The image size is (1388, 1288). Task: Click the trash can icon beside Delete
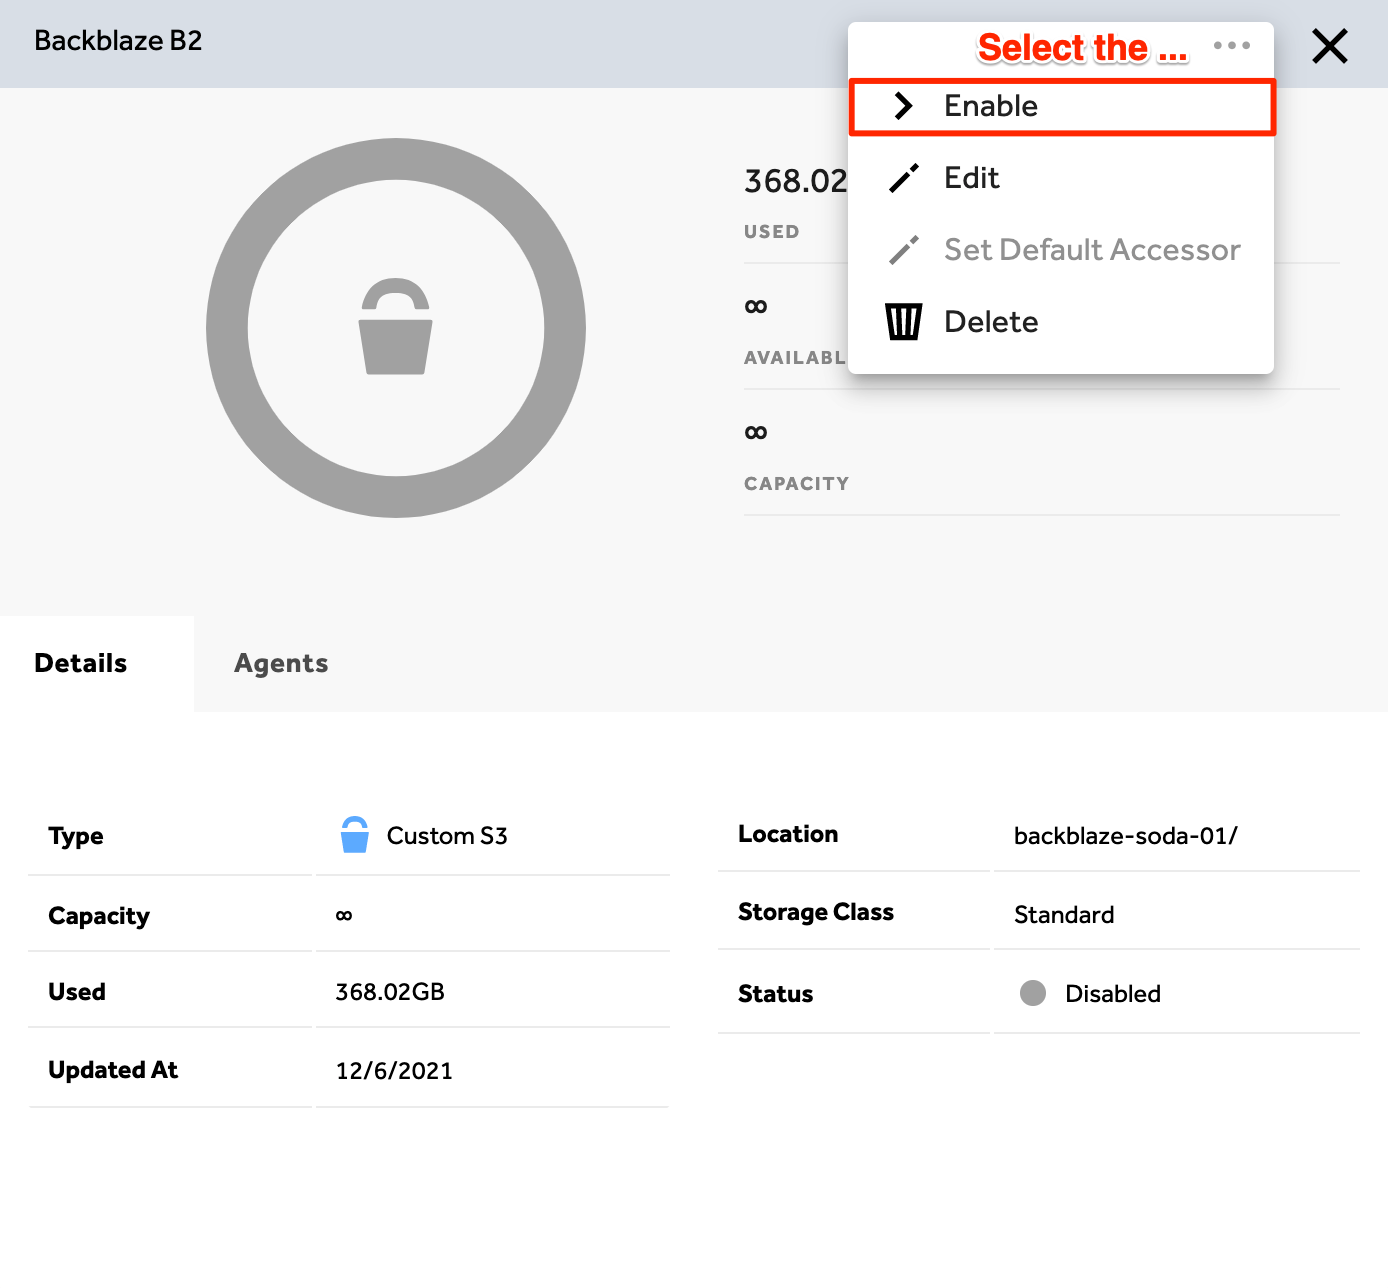point(903,322)
